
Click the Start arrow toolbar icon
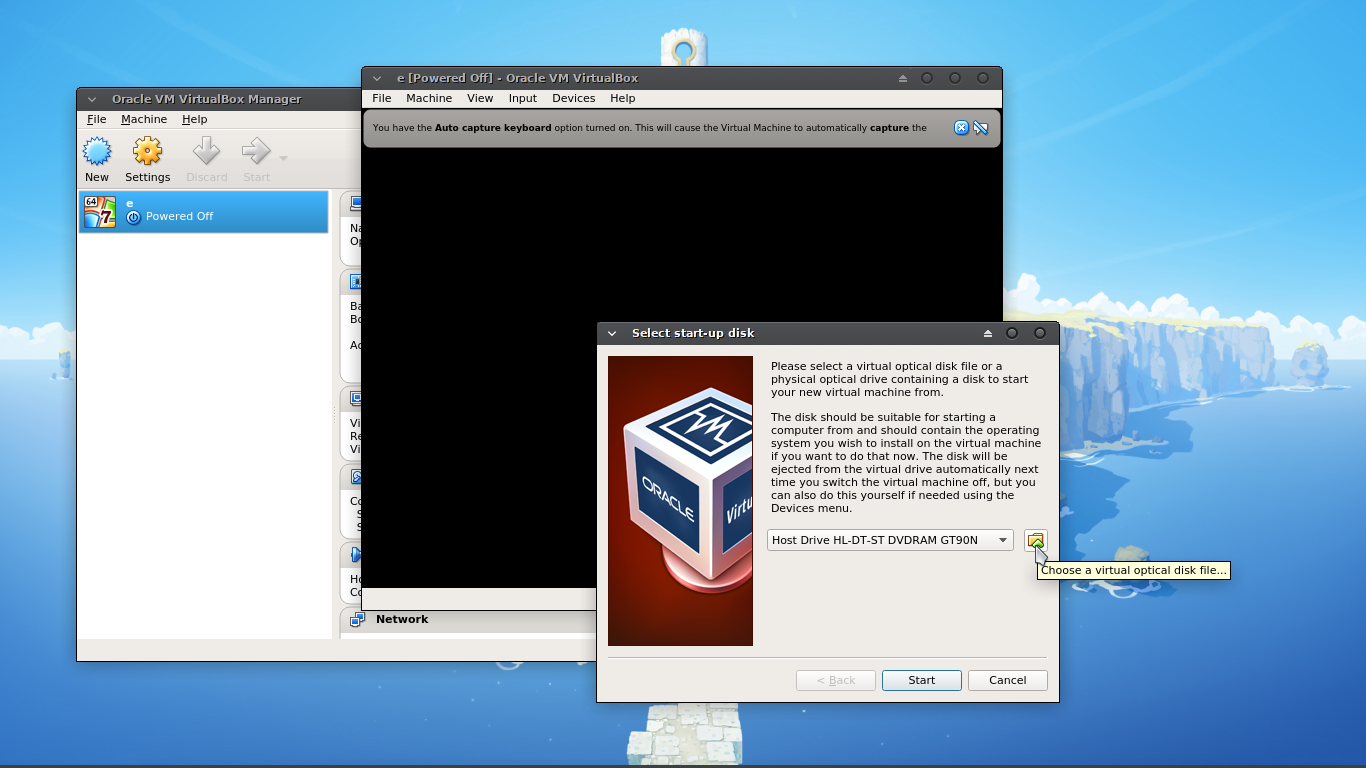point(256,152)
